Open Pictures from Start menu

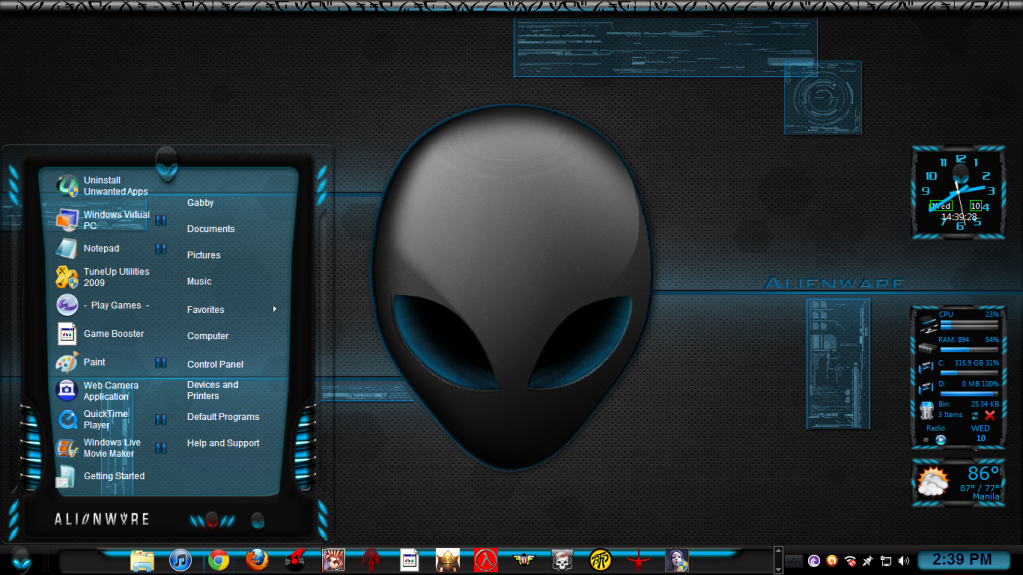point(204,255)
